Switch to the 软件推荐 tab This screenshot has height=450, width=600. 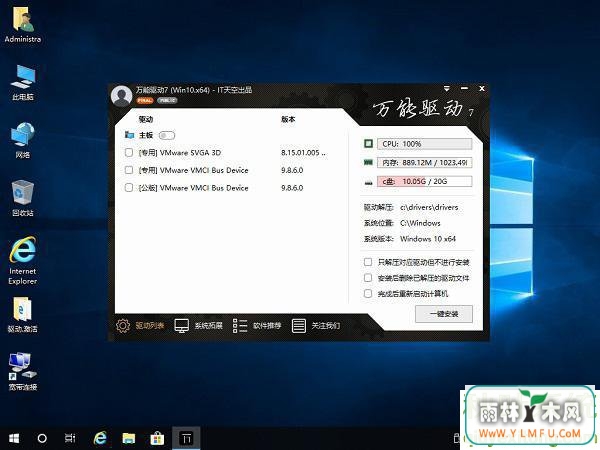click(x=257, y=326)
